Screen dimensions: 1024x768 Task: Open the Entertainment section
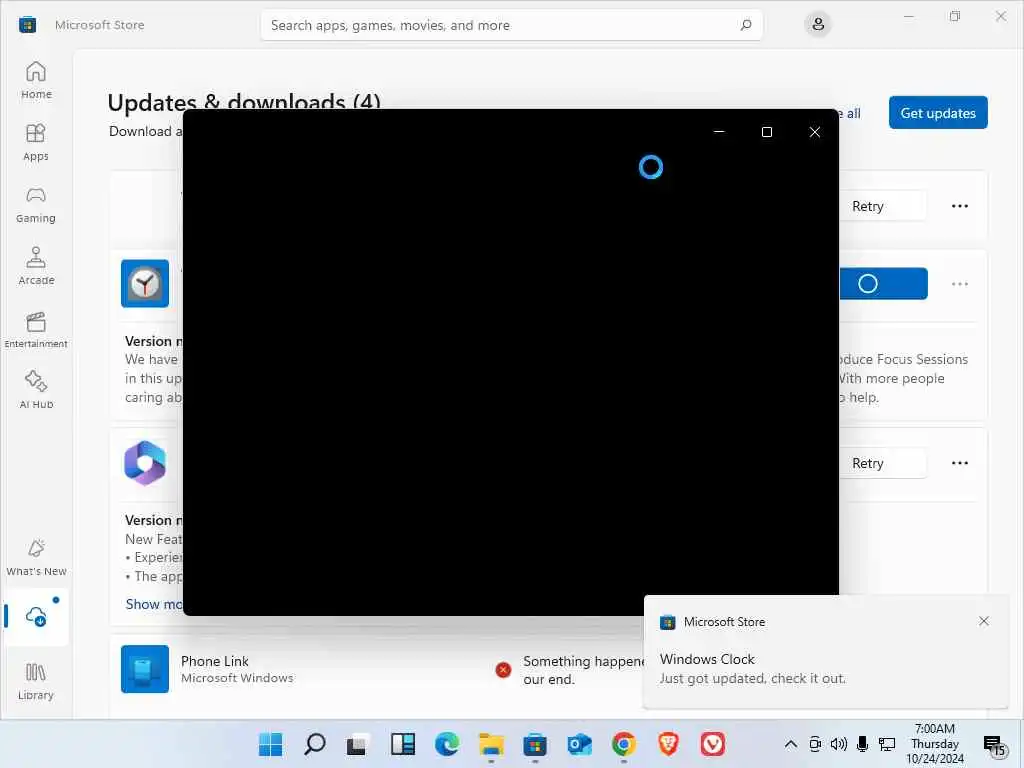tap(36, 330)
